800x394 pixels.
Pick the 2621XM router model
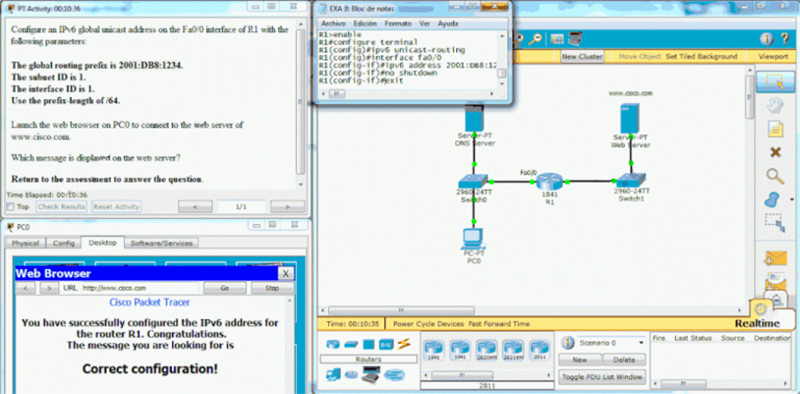(x=513, y=351)
